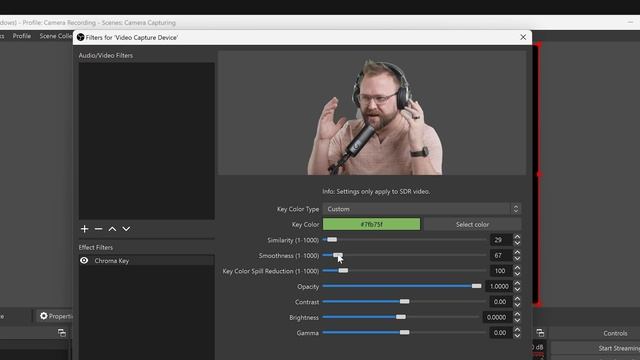640x360 pixels.
Task: Decrease Similarity with the down stepper arrow
Action: click(x=517, y=243)
